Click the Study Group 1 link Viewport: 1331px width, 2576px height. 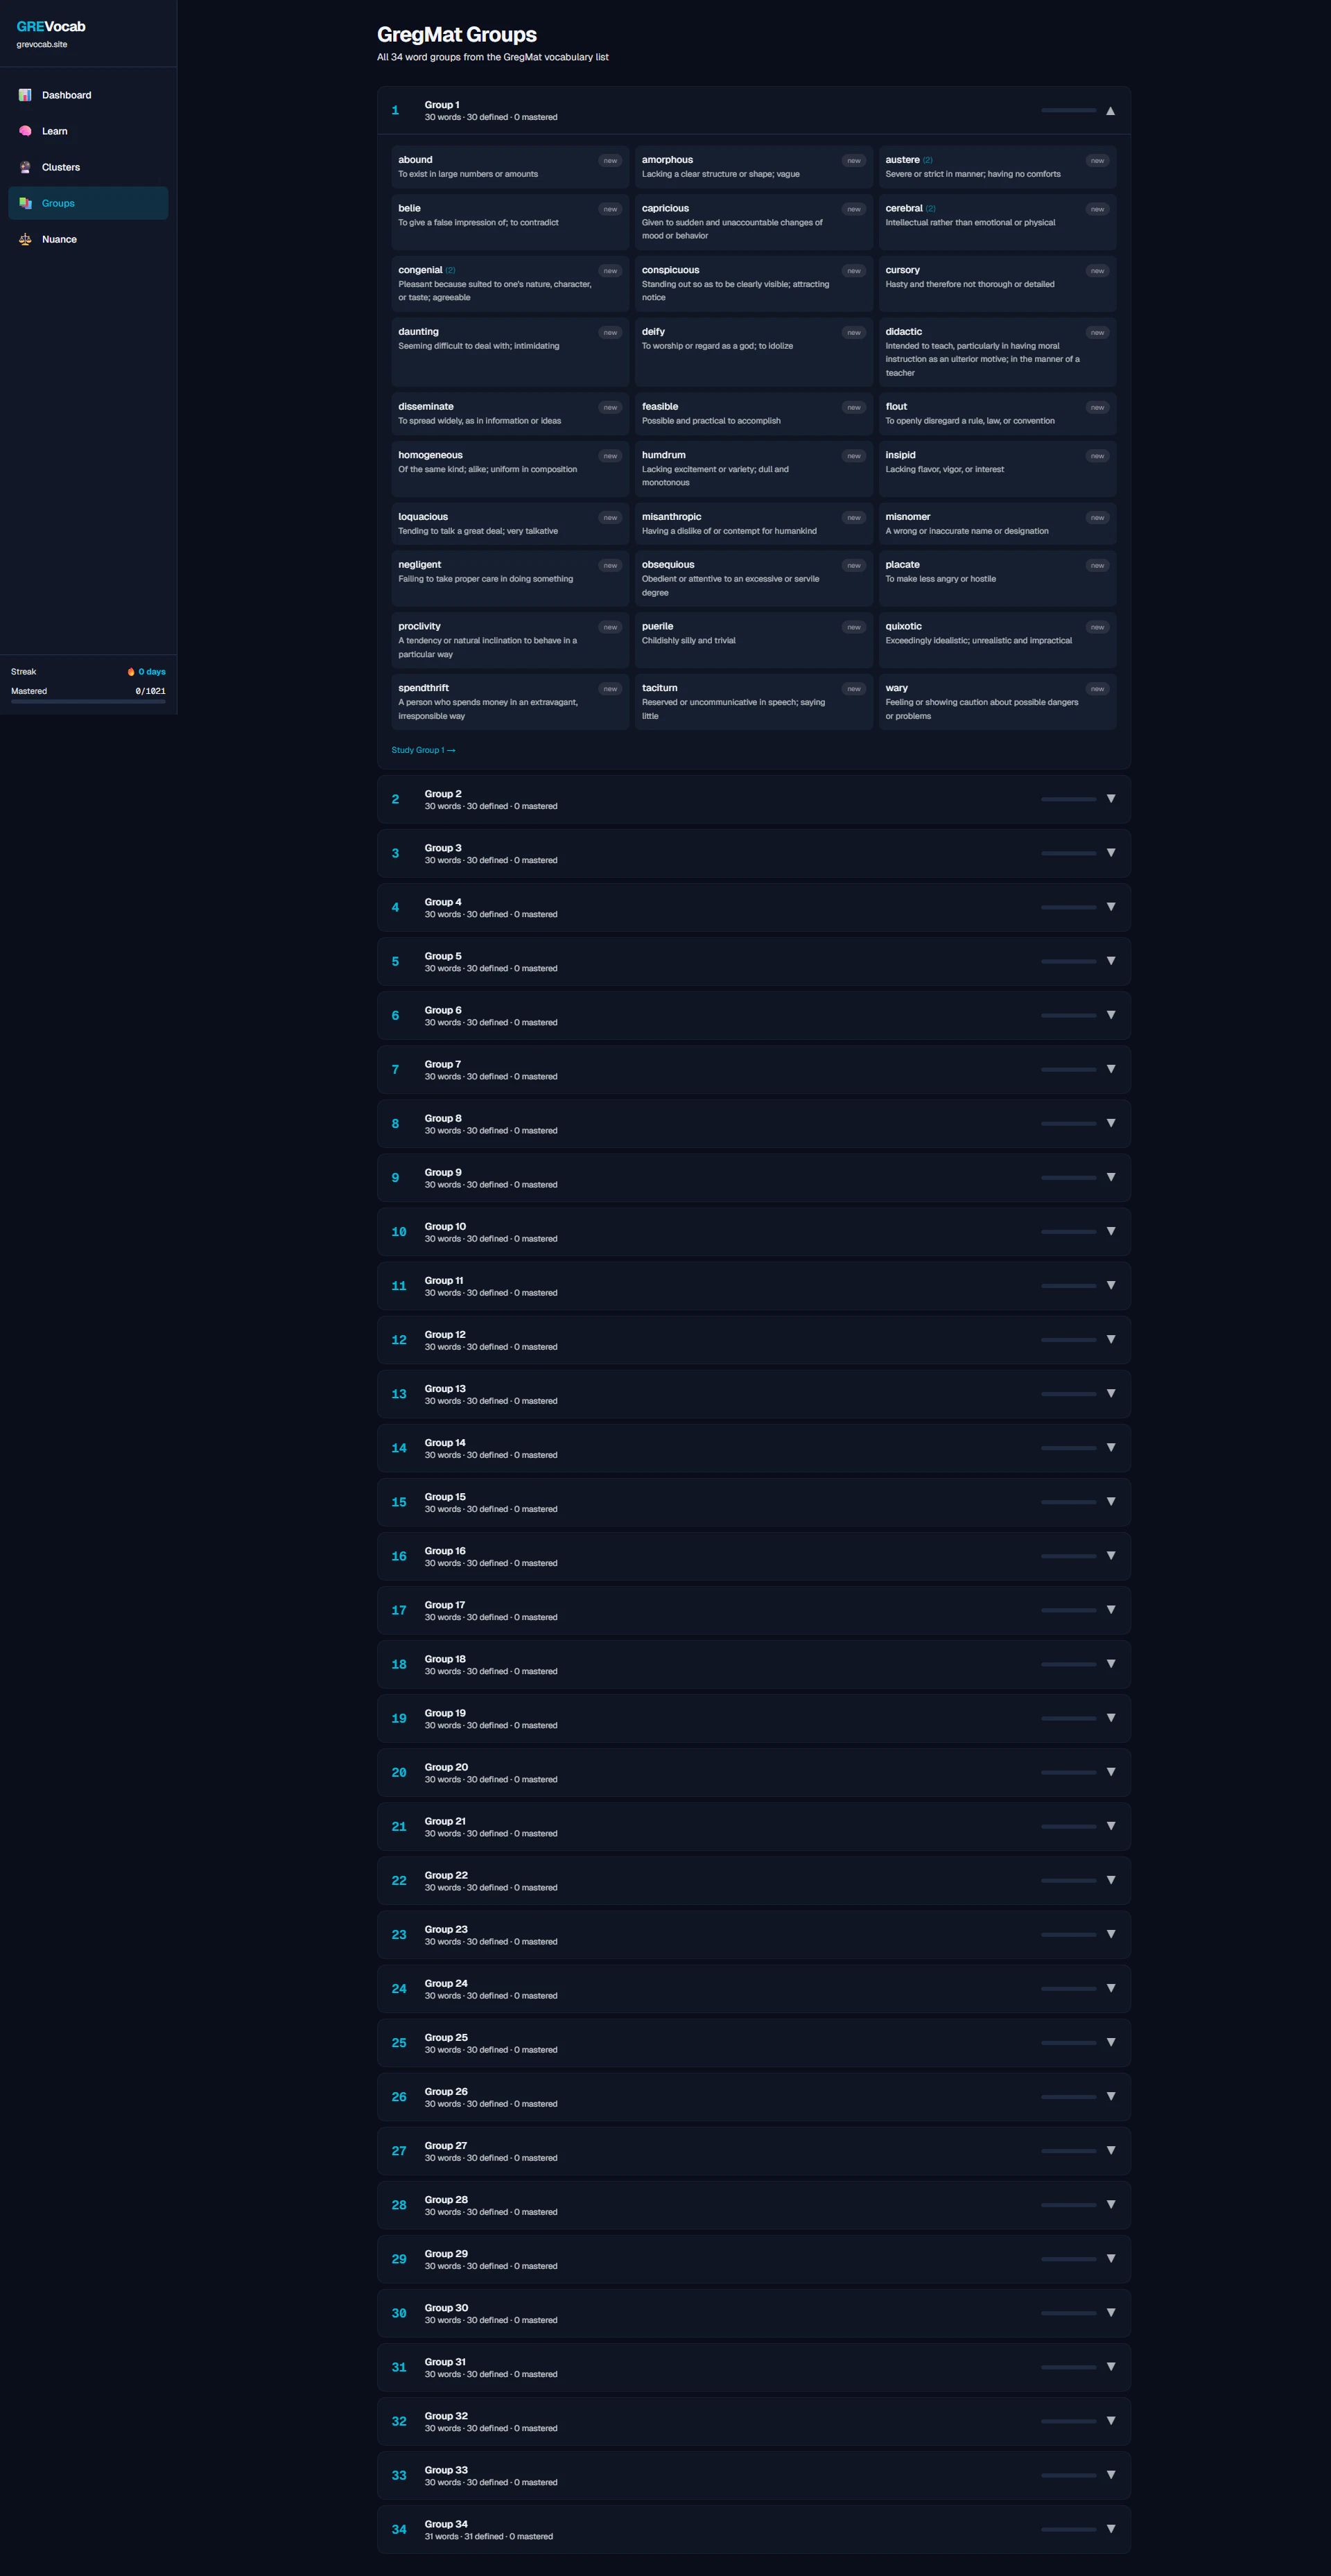pyautogui.click(x=423, y=750)
